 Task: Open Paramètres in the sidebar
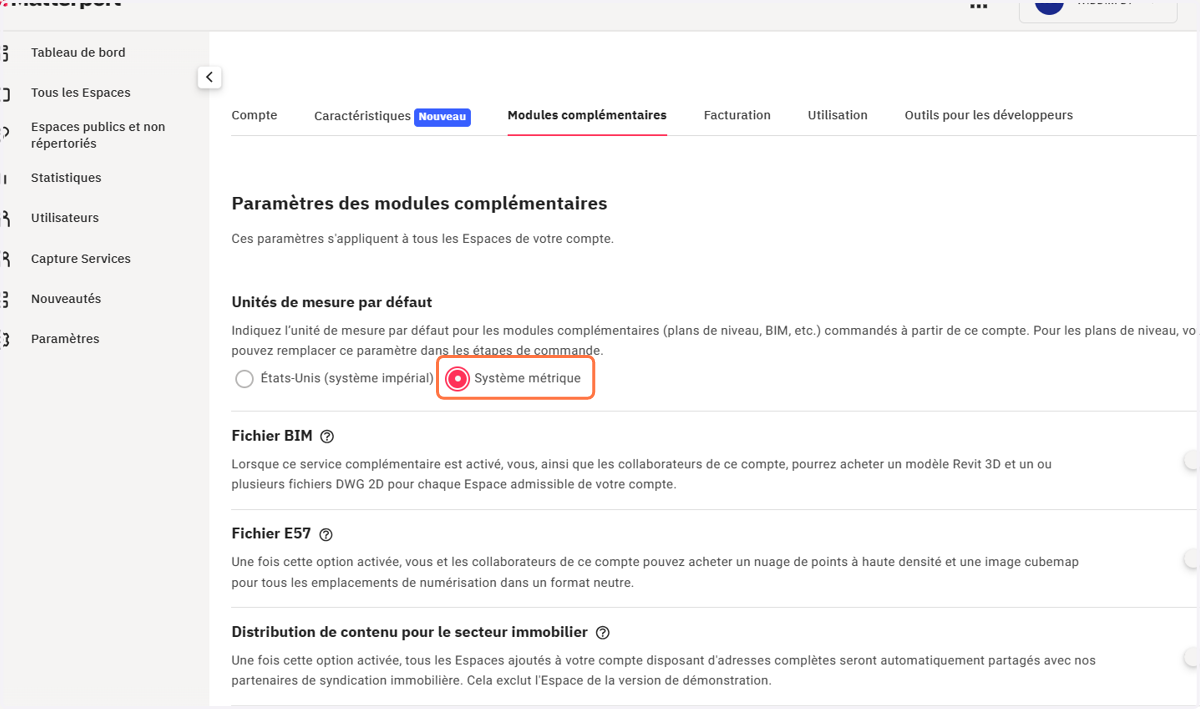click(65, 339)
